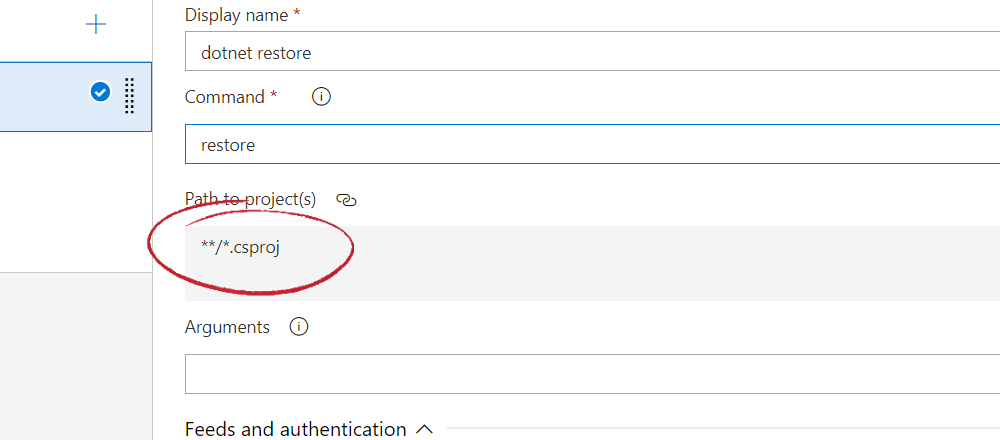Click the empty Arguments input box

pyautogui.click(x=592, y=374)
